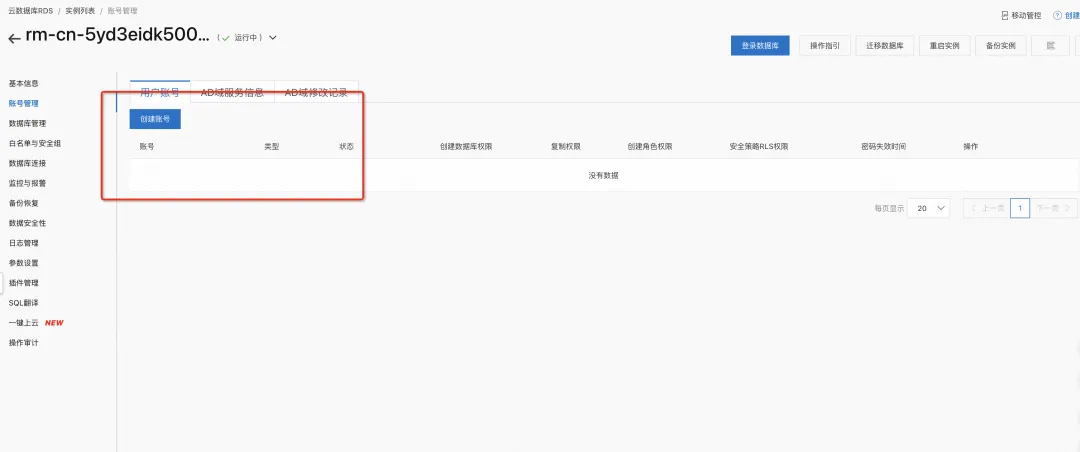Open 监控与报警 sidebar item

click(28, 183)
